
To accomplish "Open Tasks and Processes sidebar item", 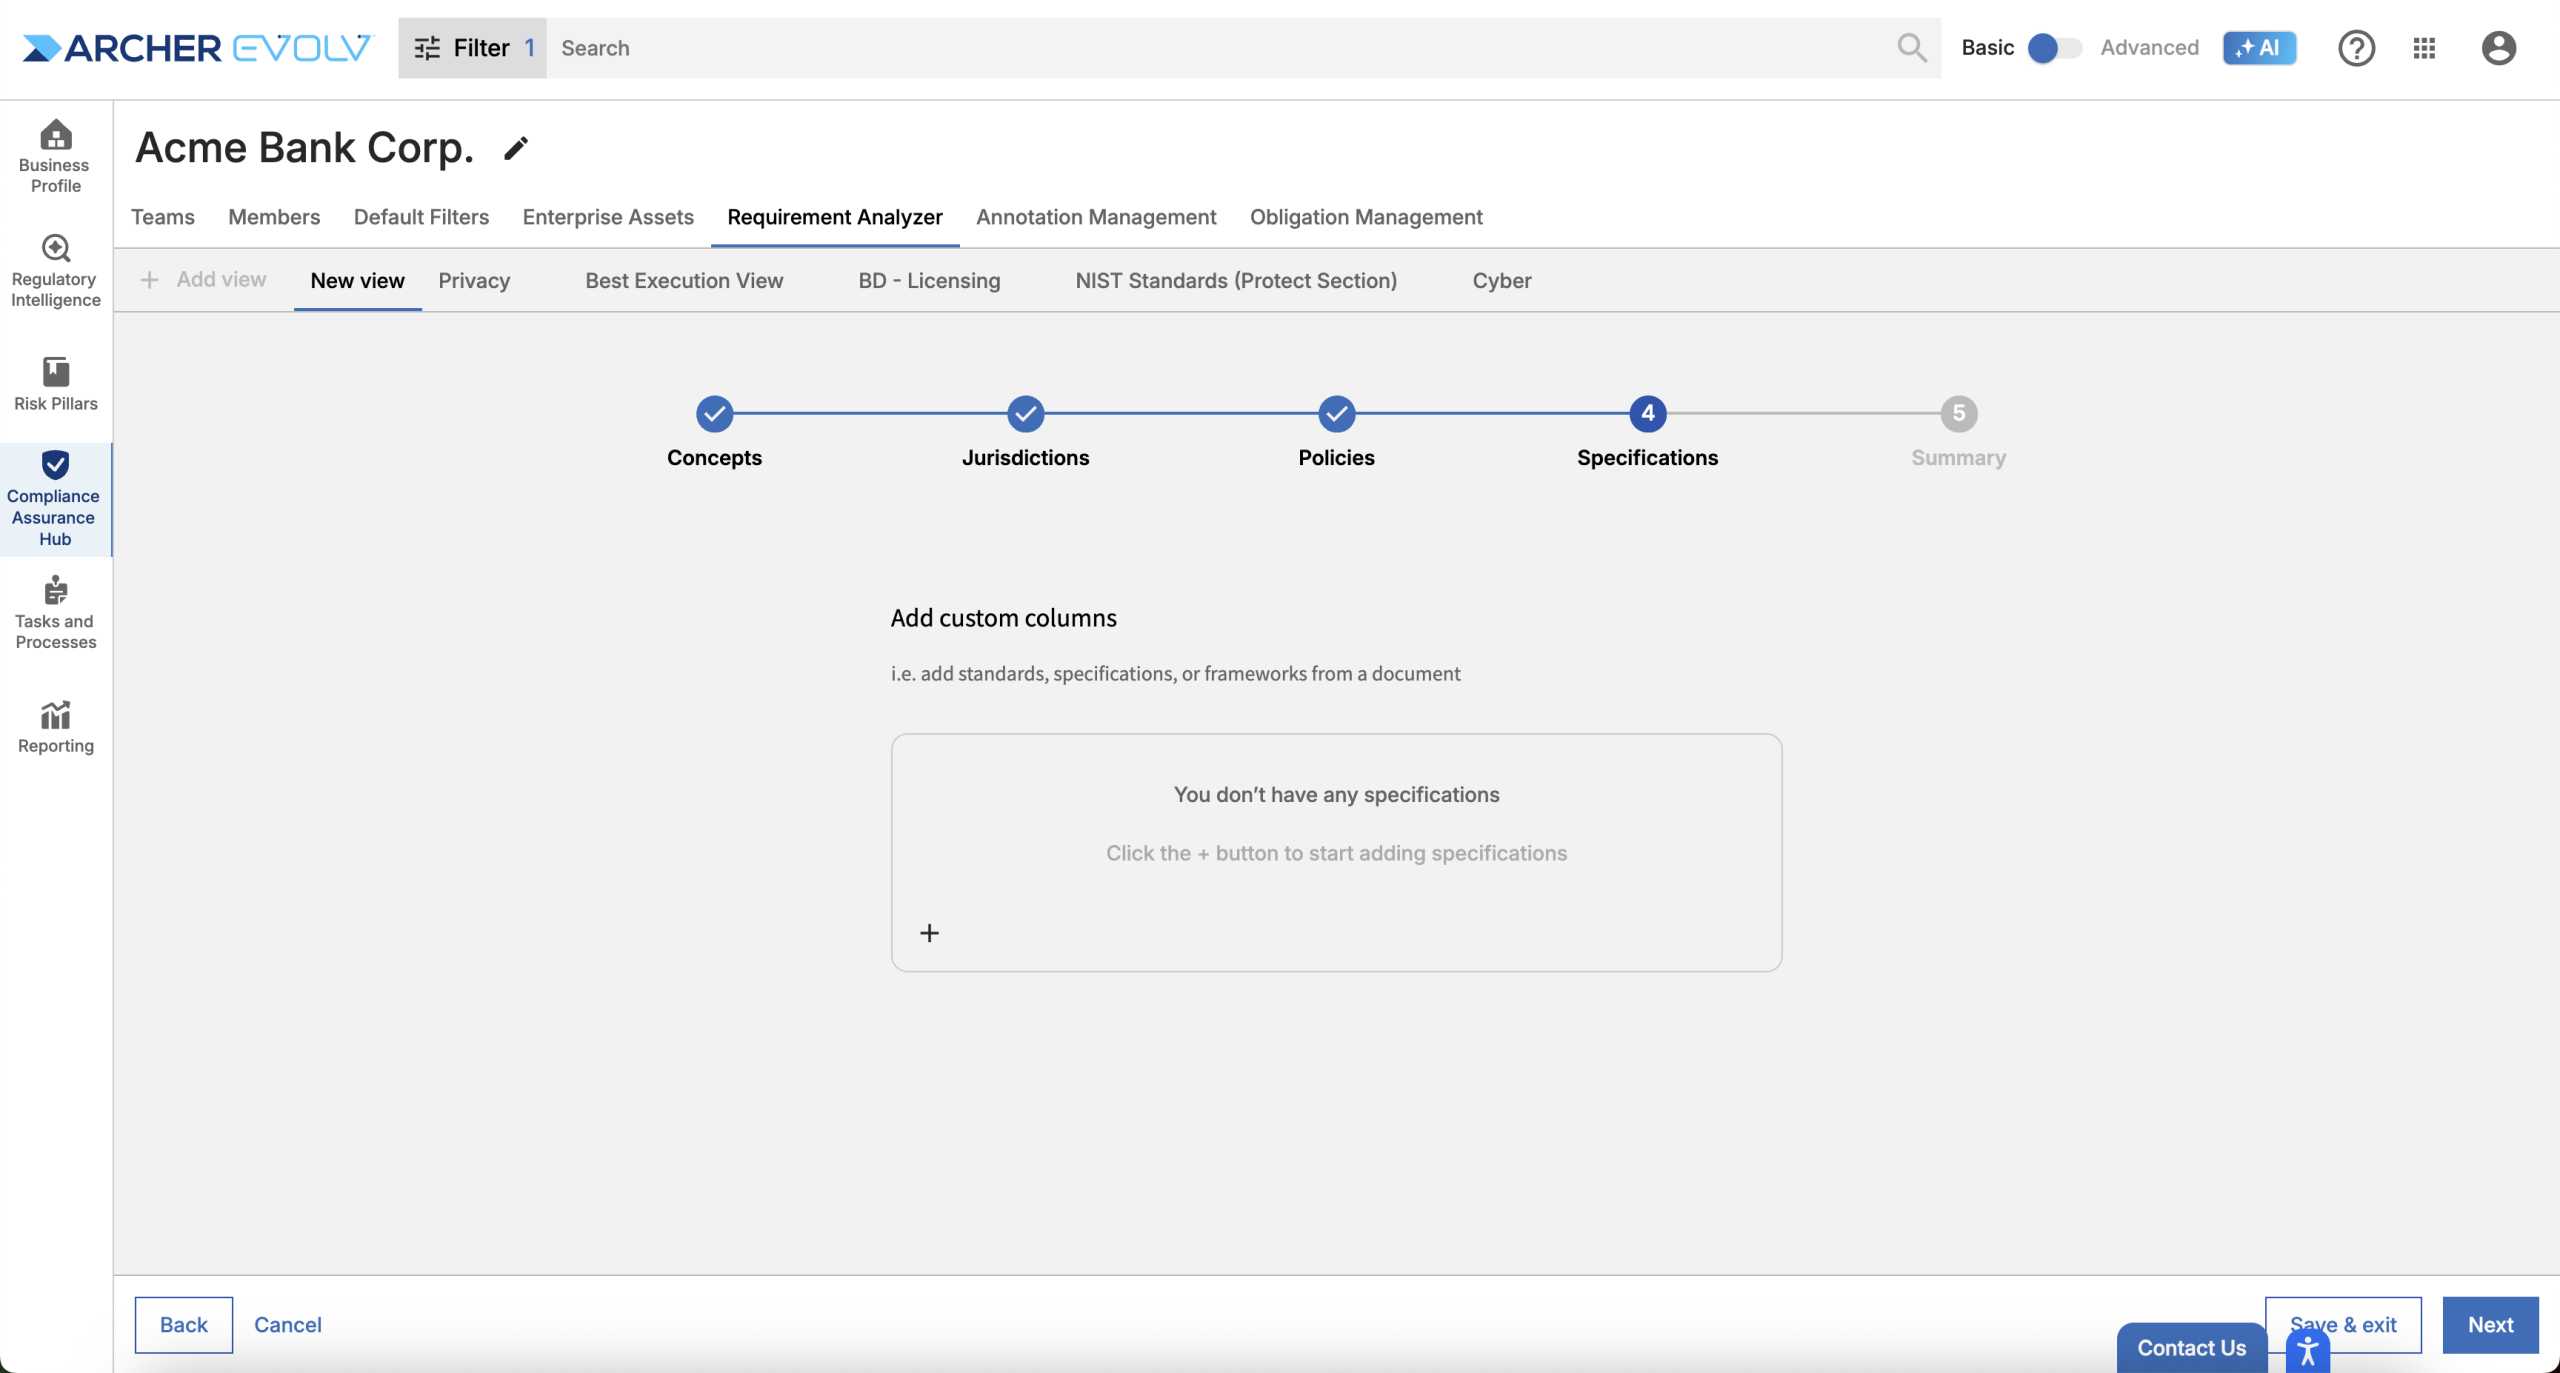I will 55,612.
